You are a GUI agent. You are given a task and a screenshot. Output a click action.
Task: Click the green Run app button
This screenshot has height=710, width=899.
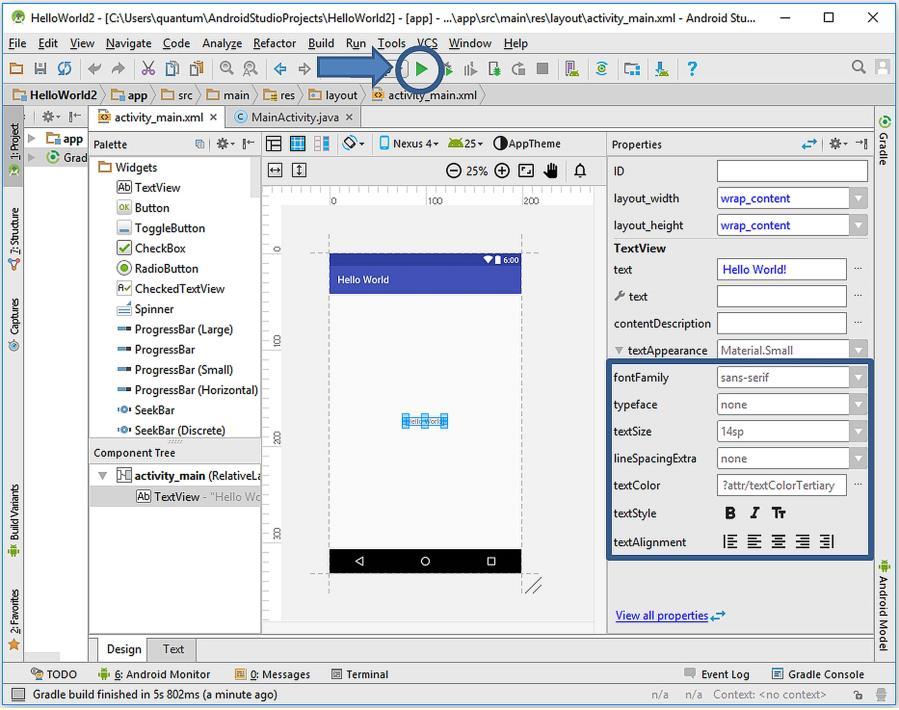[x=422, y=69]
